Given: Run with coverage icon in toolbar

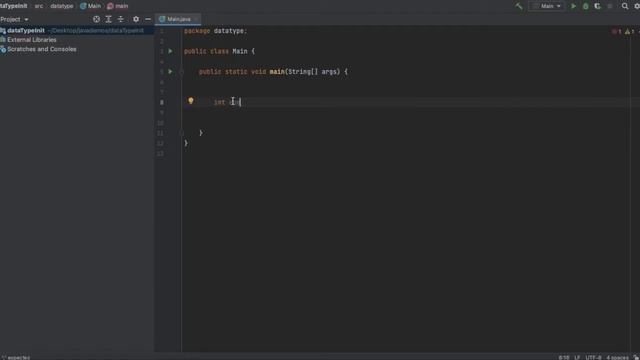Looking at the screenshot, I should 598,6.
